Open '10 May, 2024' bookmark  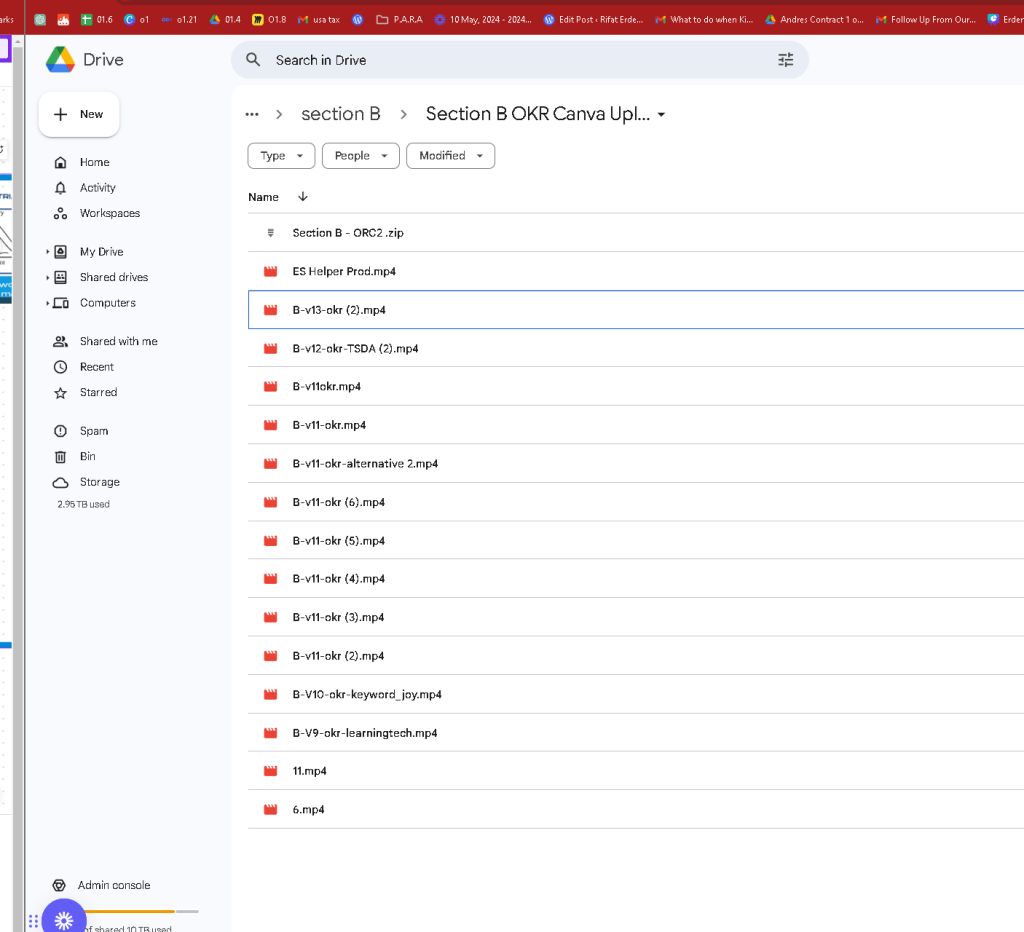coord(483,20)
